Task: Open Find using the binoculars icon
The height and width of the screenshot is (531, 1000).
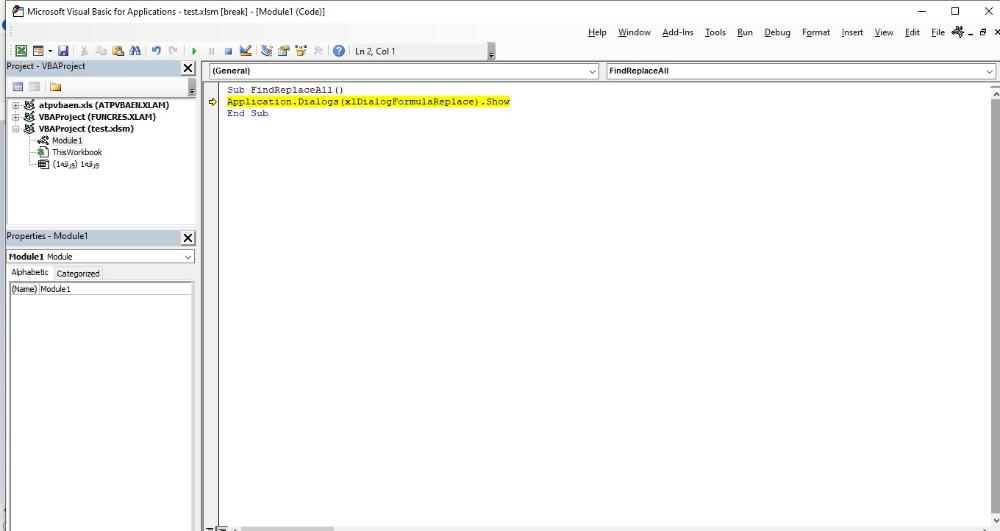Action: [135, 51]
